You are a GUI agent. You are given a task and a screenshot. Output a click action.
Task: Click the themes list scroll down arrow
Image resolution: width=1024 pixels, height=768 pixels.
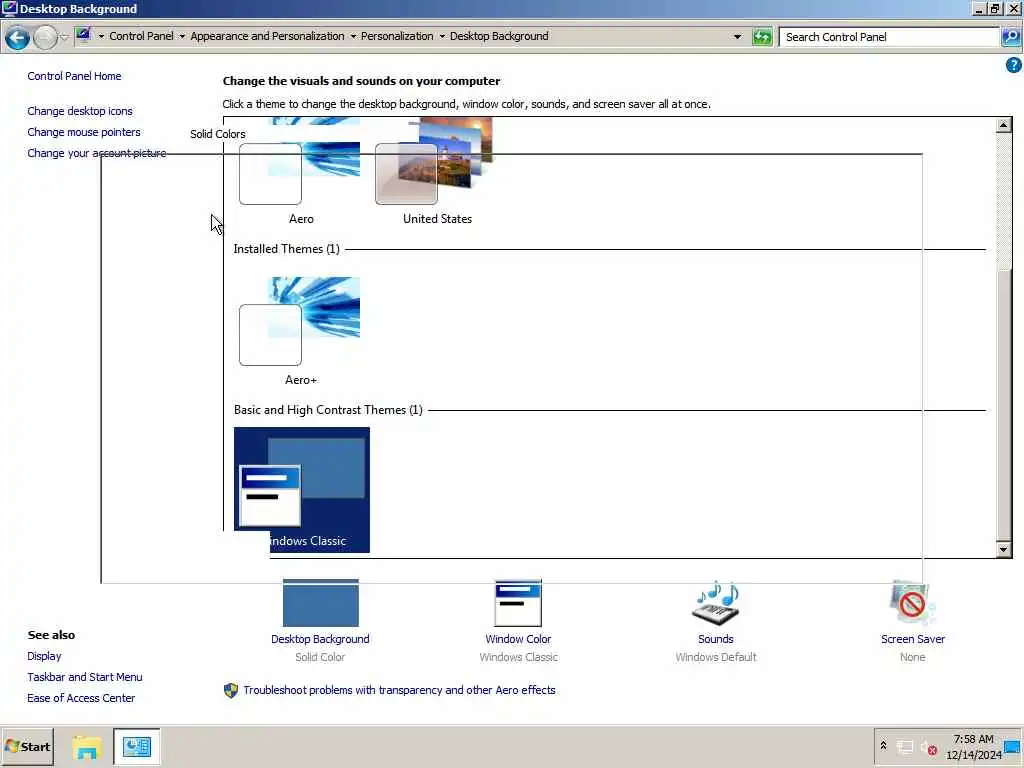click(x=1004, y=549)
